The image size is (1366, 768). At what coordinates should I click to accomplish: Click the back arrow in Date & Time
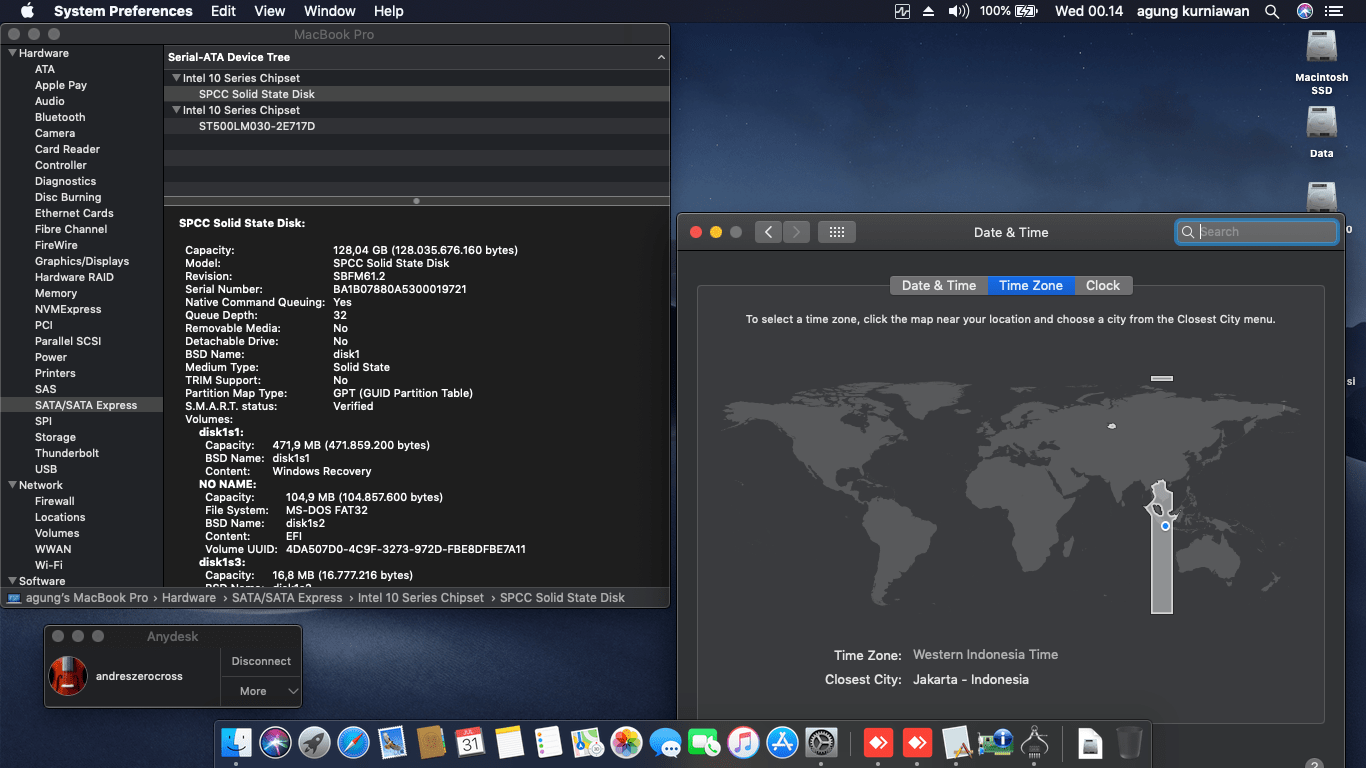pyautogui.click(x=768, y=231)
